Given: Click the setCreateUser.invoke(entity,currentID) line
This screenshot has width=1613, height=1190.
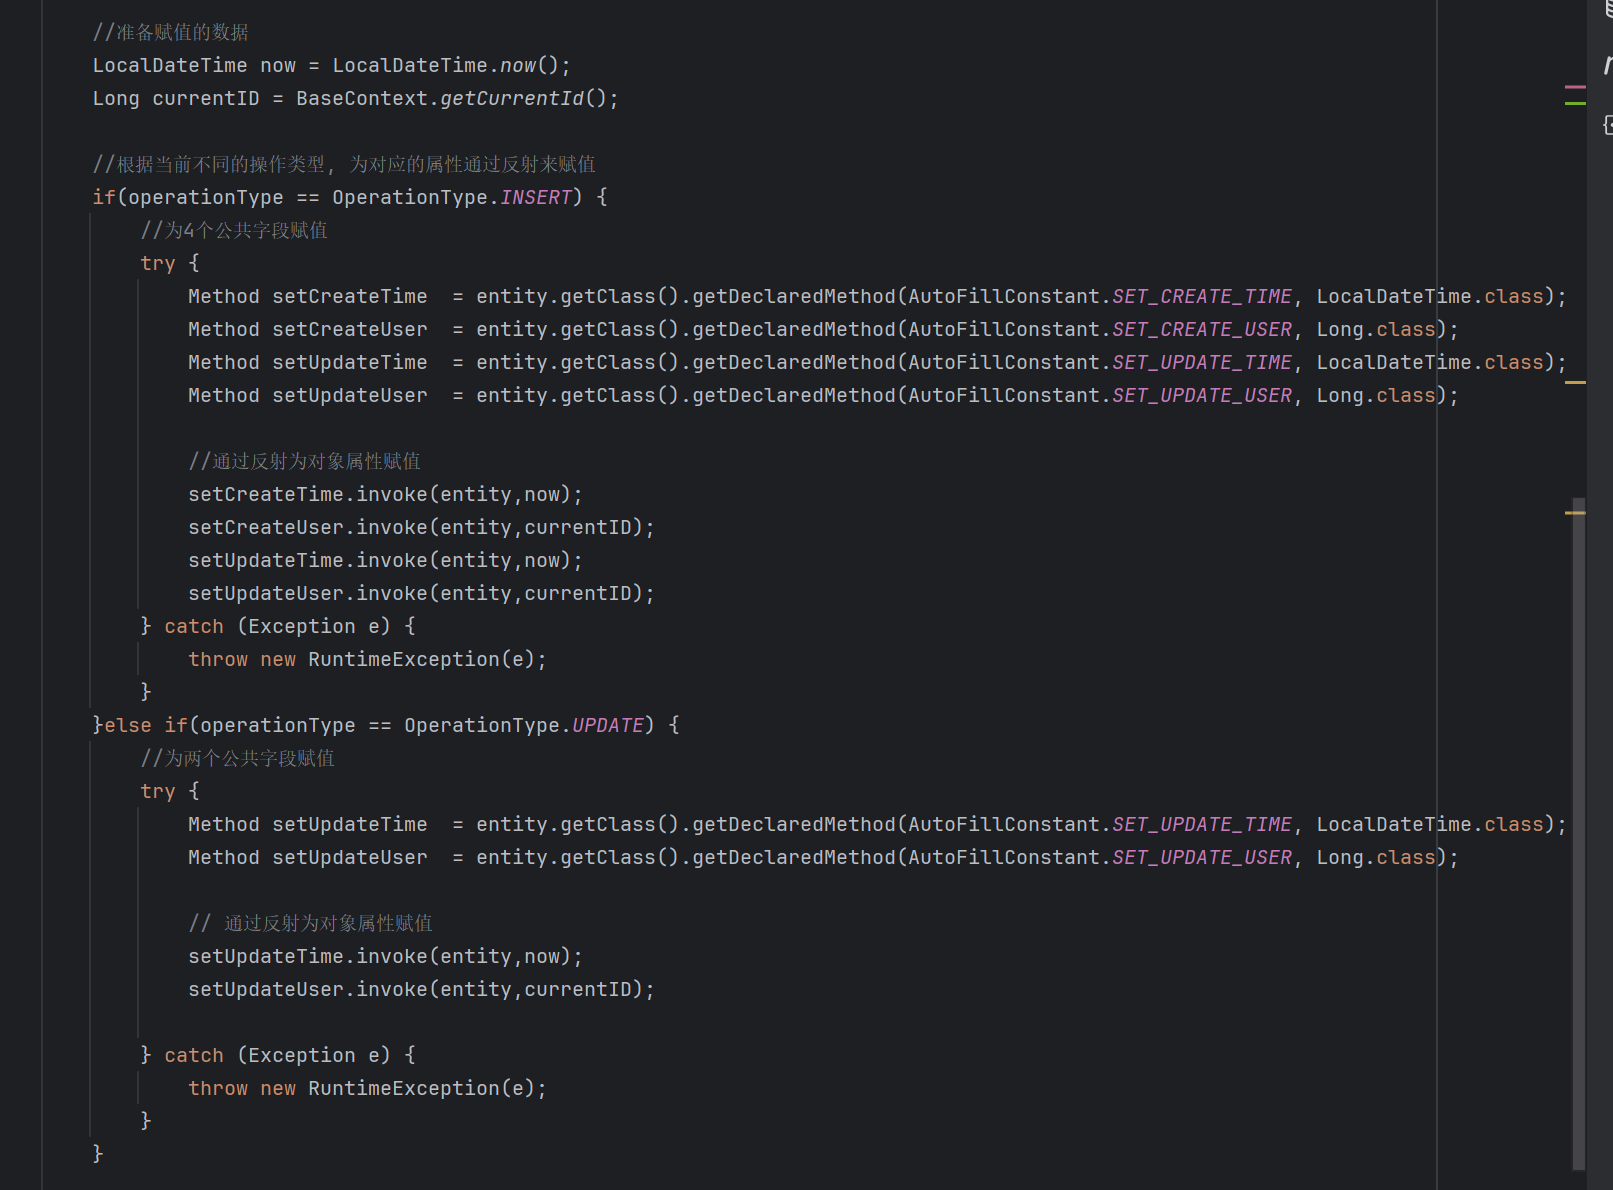Looking at the screenshot, I should click(421, 527).
